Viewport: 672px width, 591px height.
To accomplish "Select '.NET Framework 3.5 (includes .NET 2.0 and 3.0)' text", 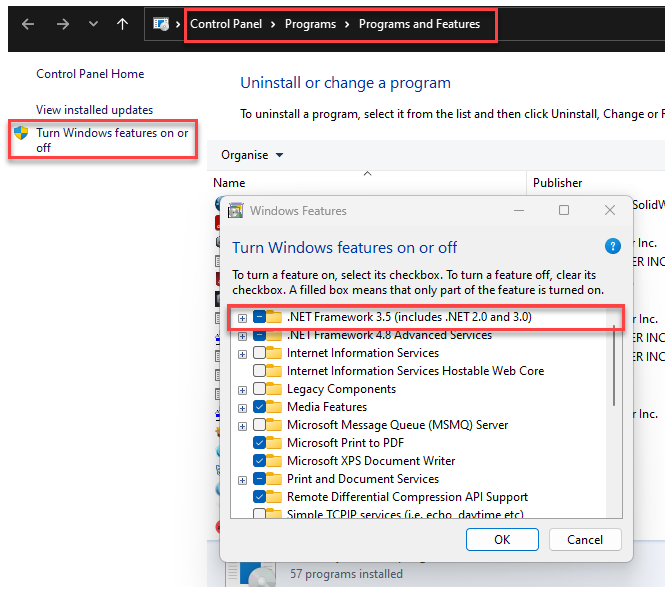I will (x=409, y=317).
